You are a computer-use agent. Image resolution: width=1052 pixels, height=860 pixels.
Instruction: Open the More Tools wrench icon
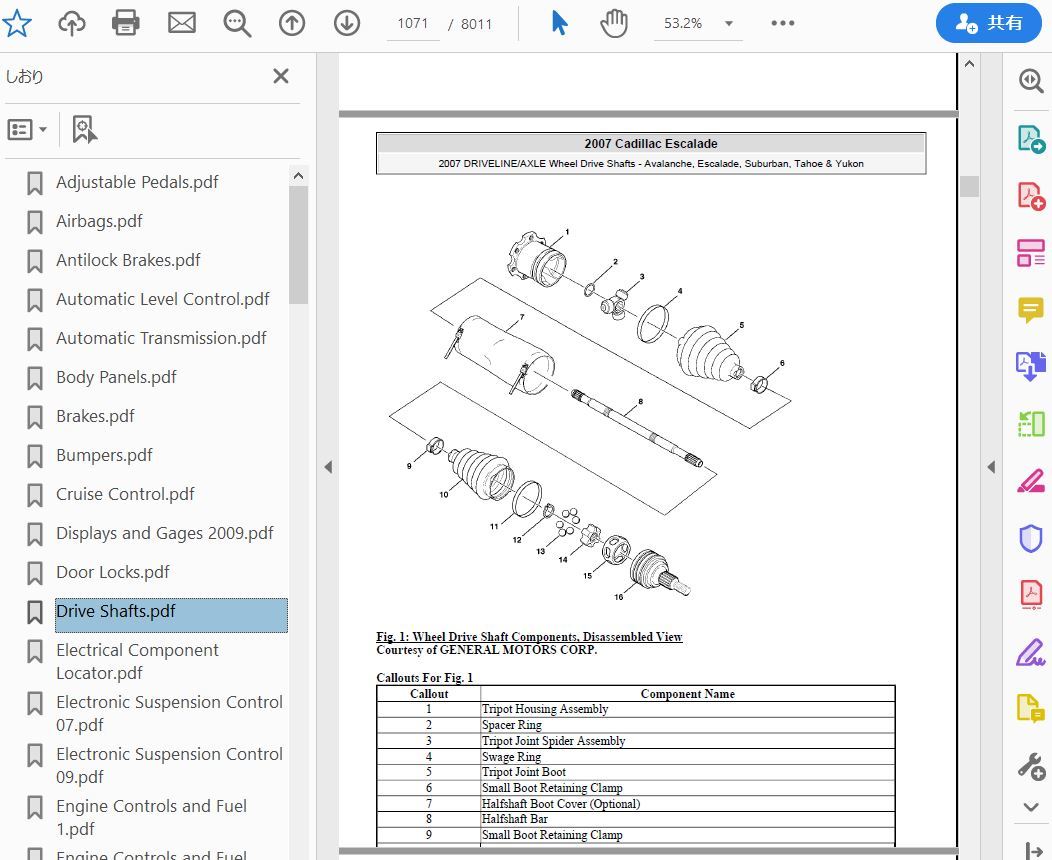click(x=1031, y=766)
